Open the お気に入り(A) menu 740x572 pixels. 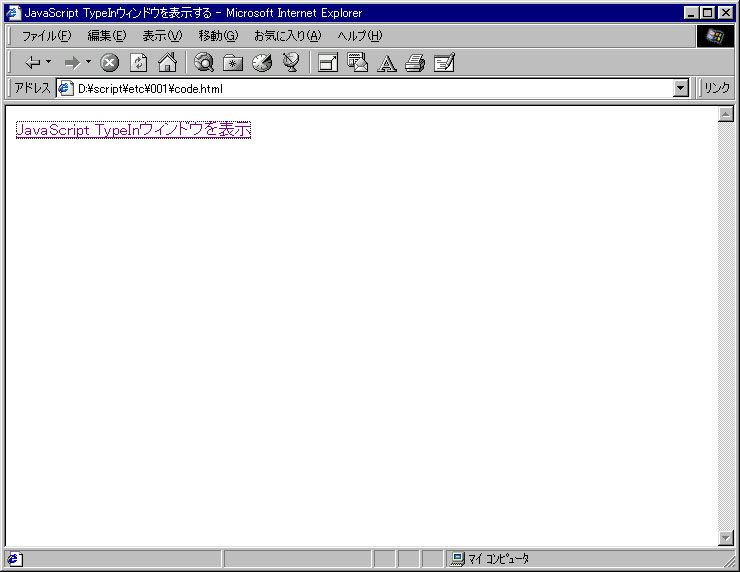(288, 36)
